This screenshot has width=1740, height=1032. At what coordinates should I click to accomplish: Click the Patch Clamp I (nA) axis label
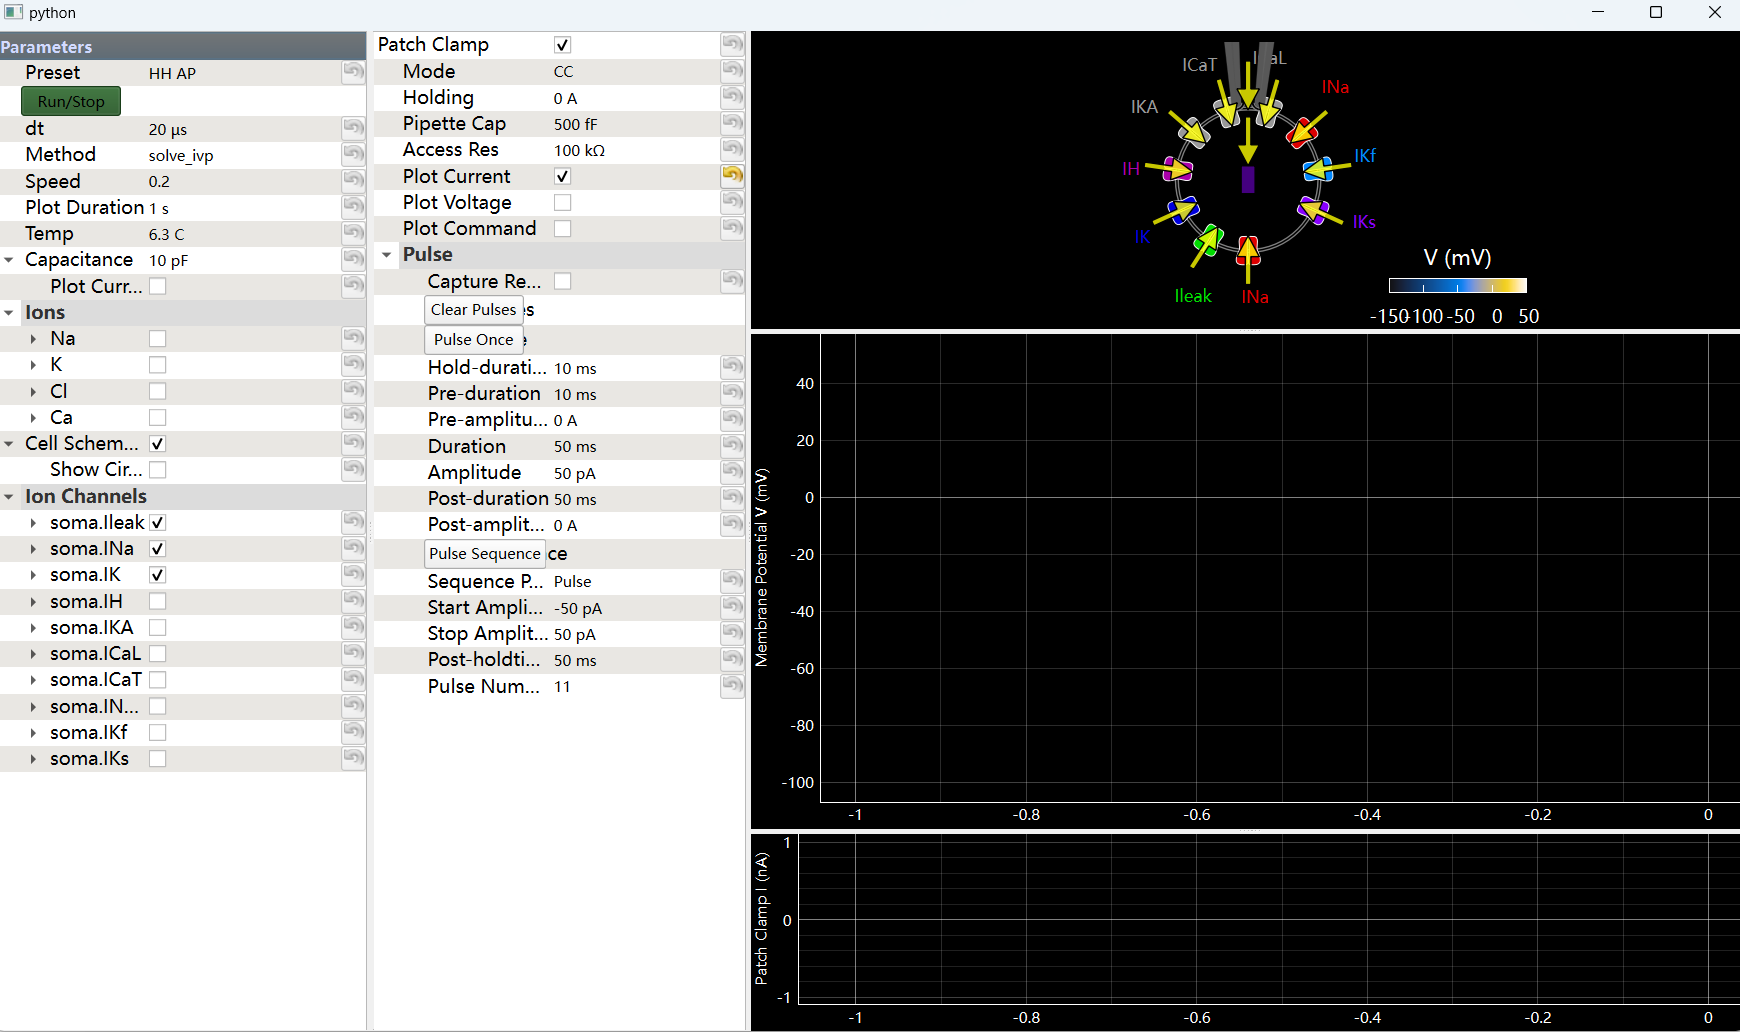click(x=762, y=918)
